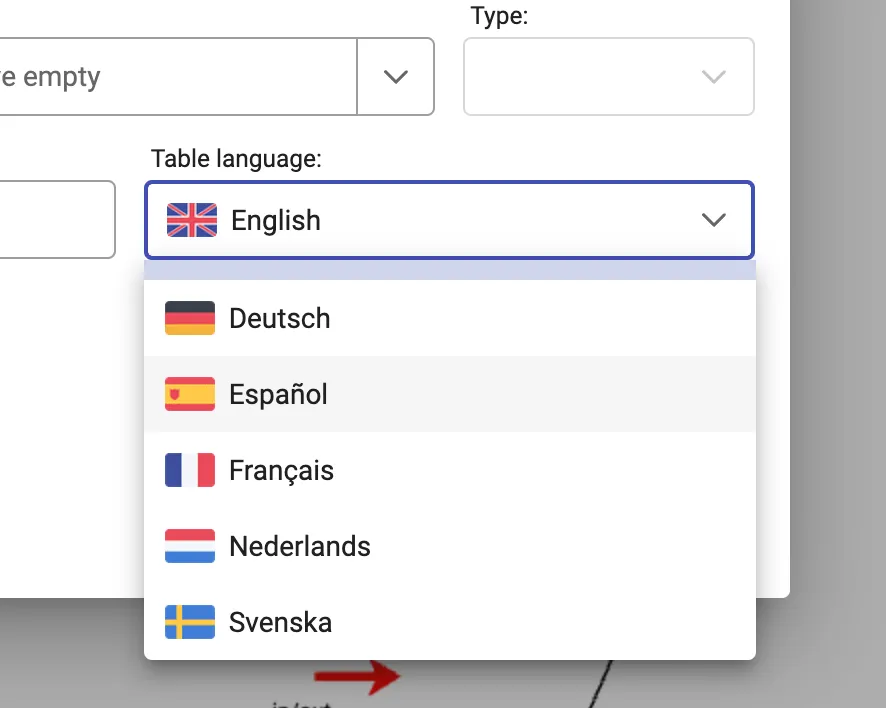This screenshot has width=886, height=708.
Task: Click the Type field's chevron arrow
Action: (x=713, y=77)
